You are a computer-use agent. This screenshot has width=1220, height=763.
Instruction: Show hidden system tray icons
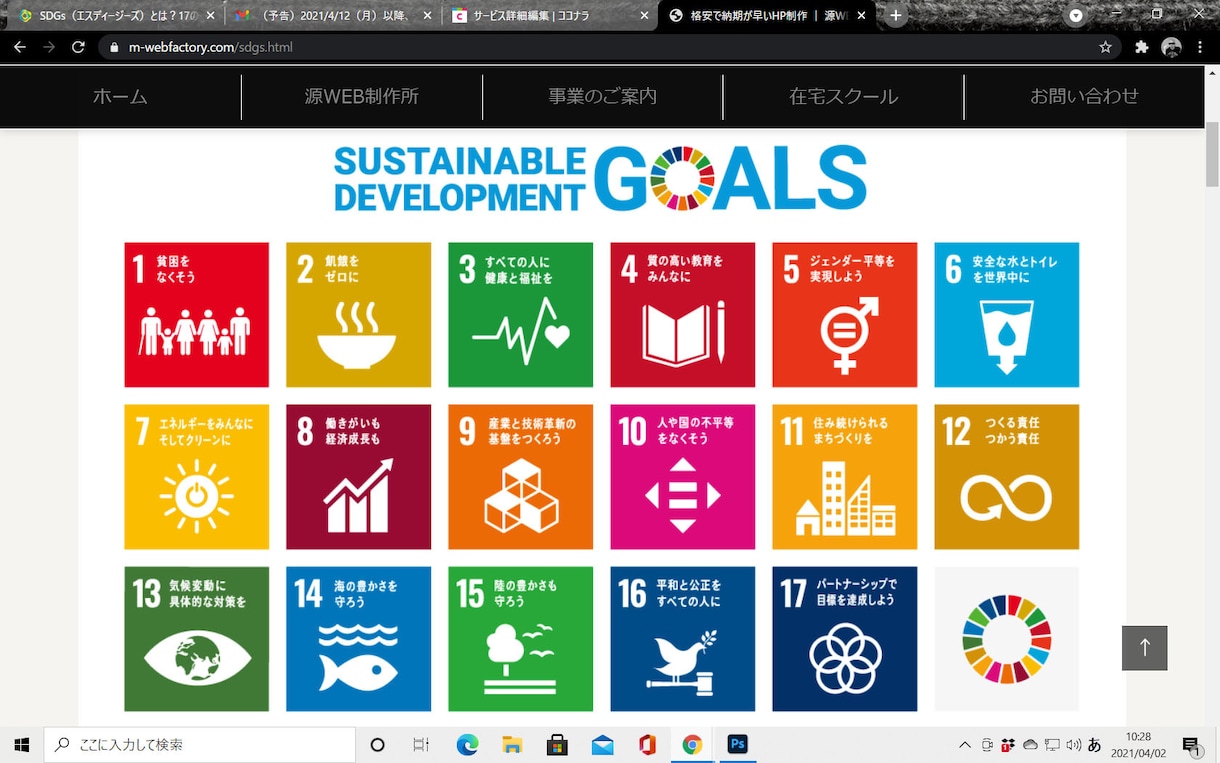click(965, 745)
